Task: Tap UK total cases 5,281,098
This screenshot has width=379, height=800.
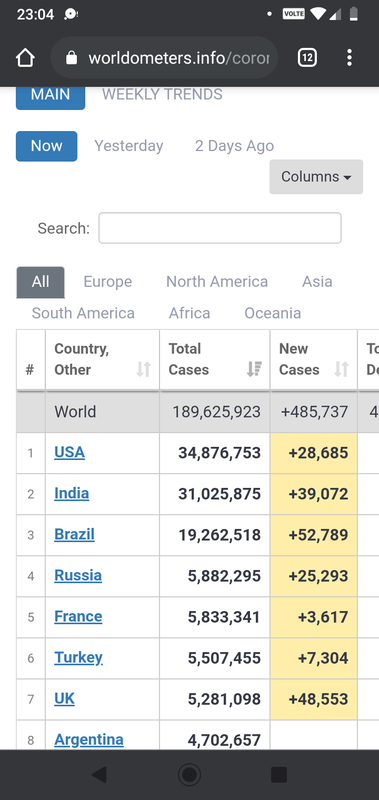Action: [224, 699]
